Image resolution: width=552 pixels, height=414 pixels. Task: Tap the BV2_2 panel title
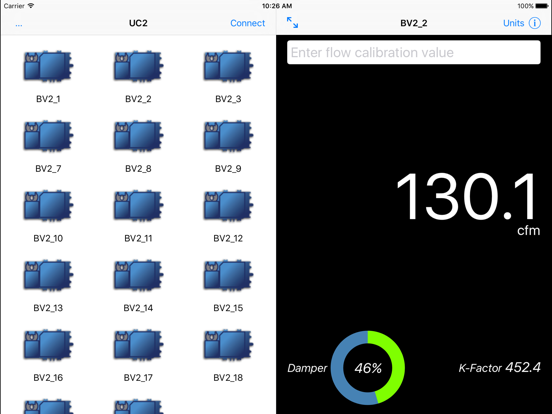(x=414, y=23)
